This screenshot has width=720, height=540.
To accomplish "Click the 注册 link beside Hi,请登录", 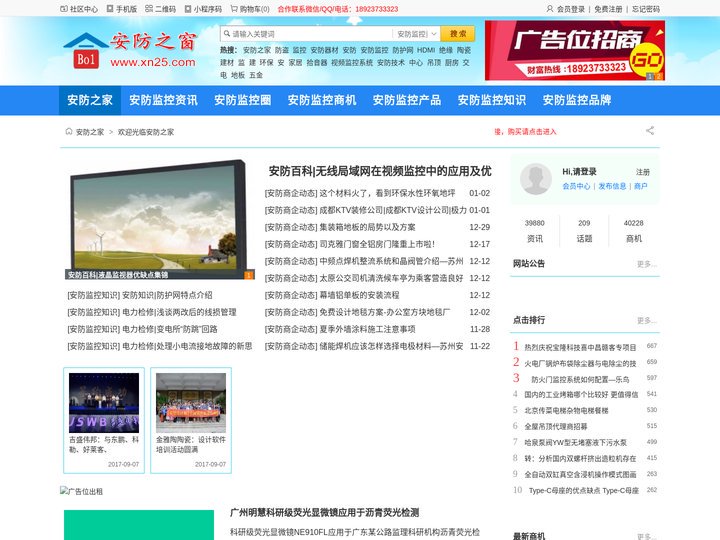I will [x=642, y=172].
